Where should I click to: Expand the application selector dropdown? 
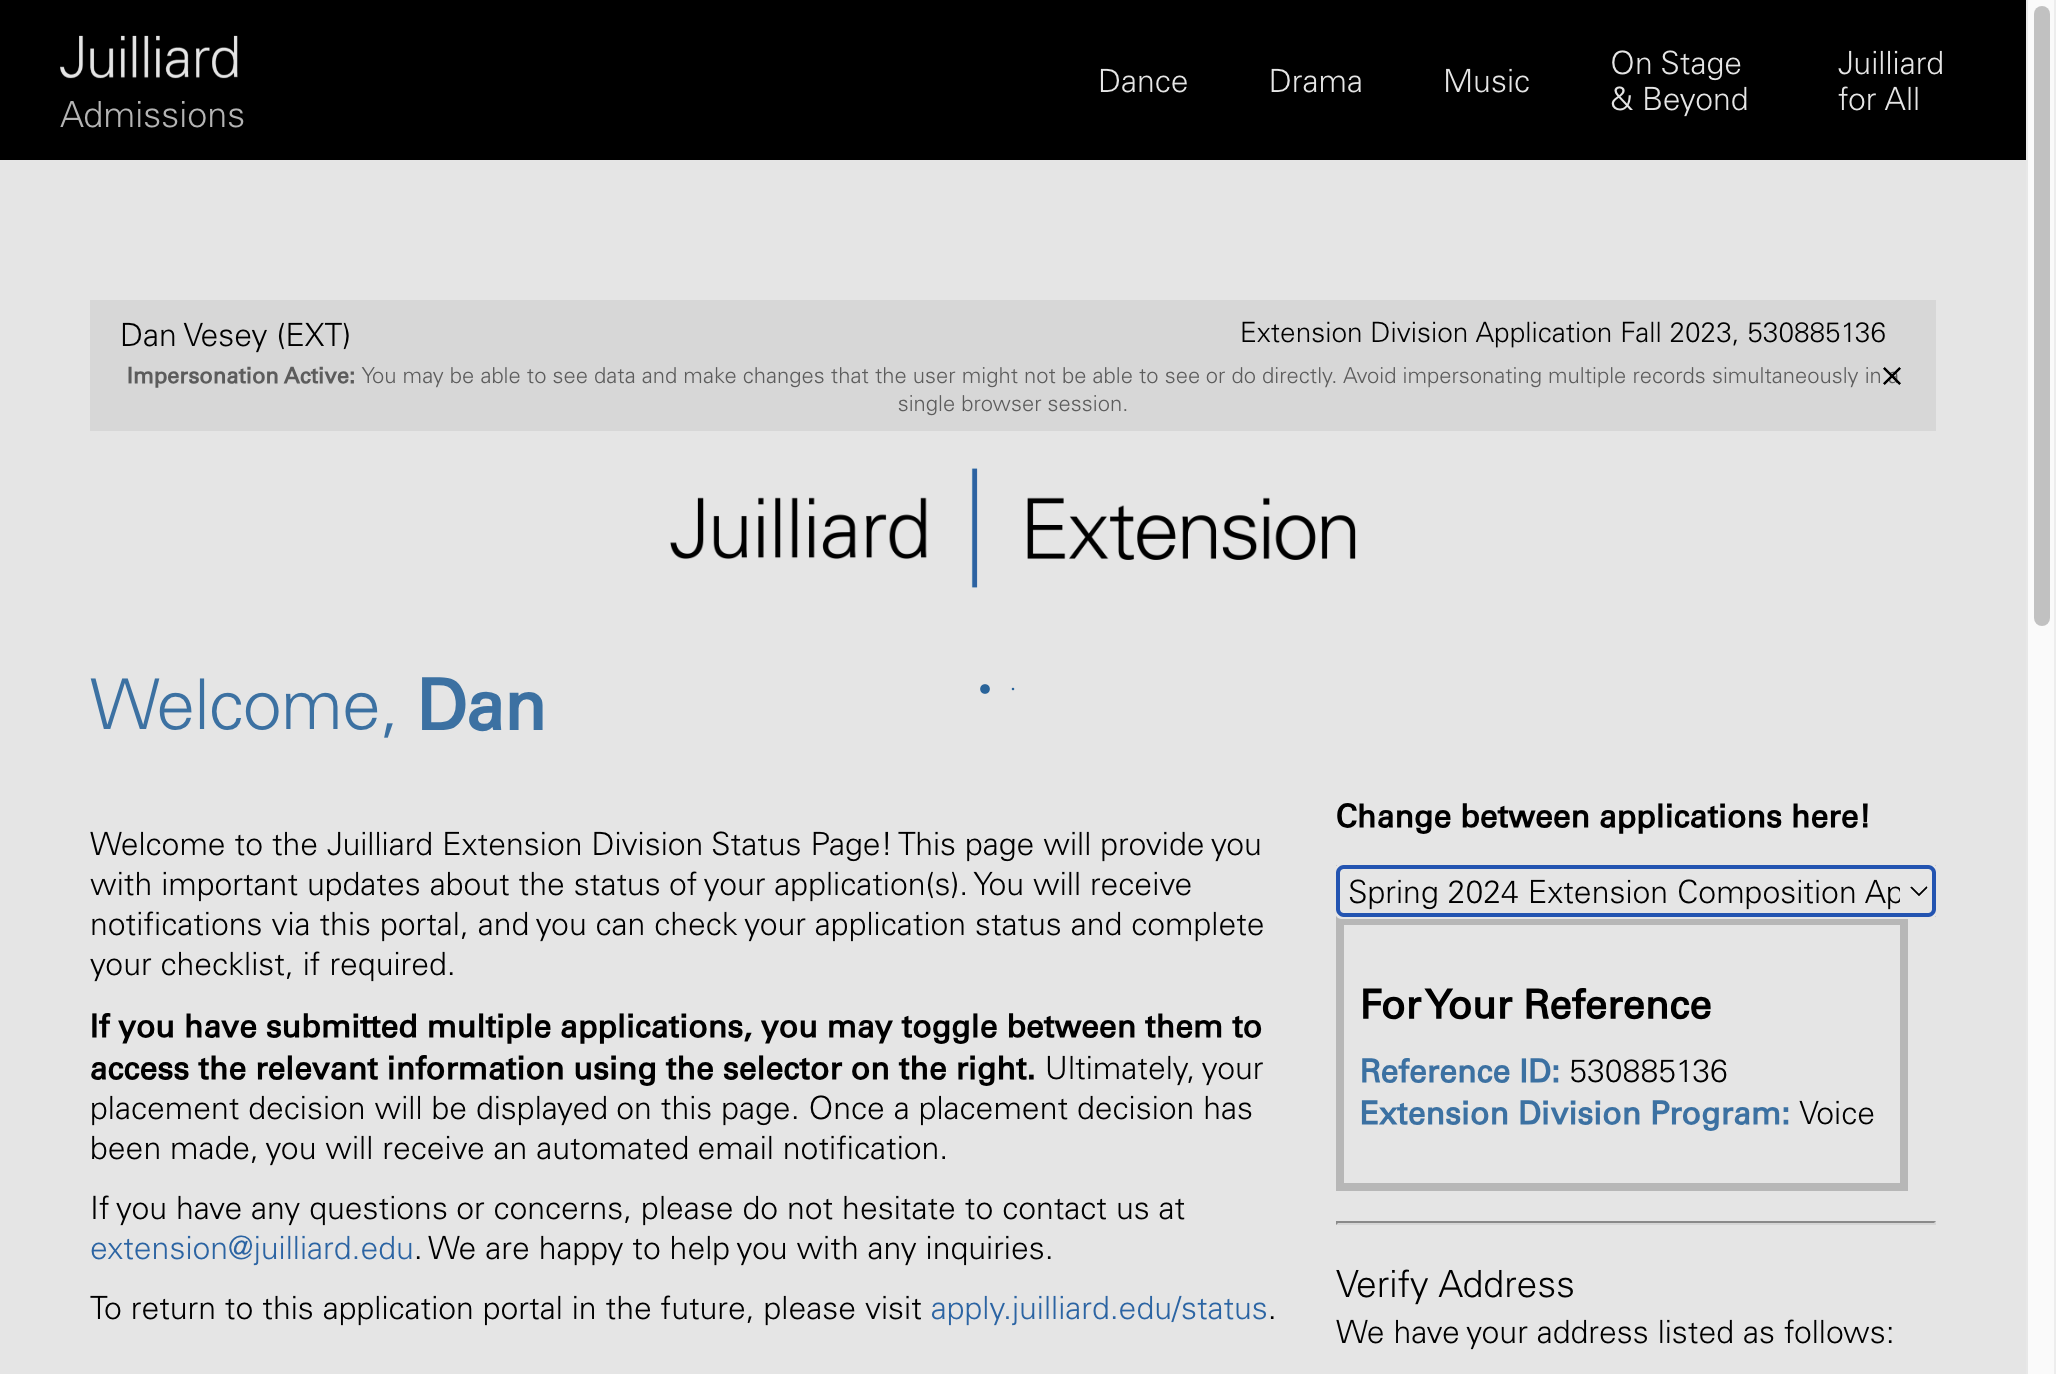pyautogui.click(x=1635, y=891)
